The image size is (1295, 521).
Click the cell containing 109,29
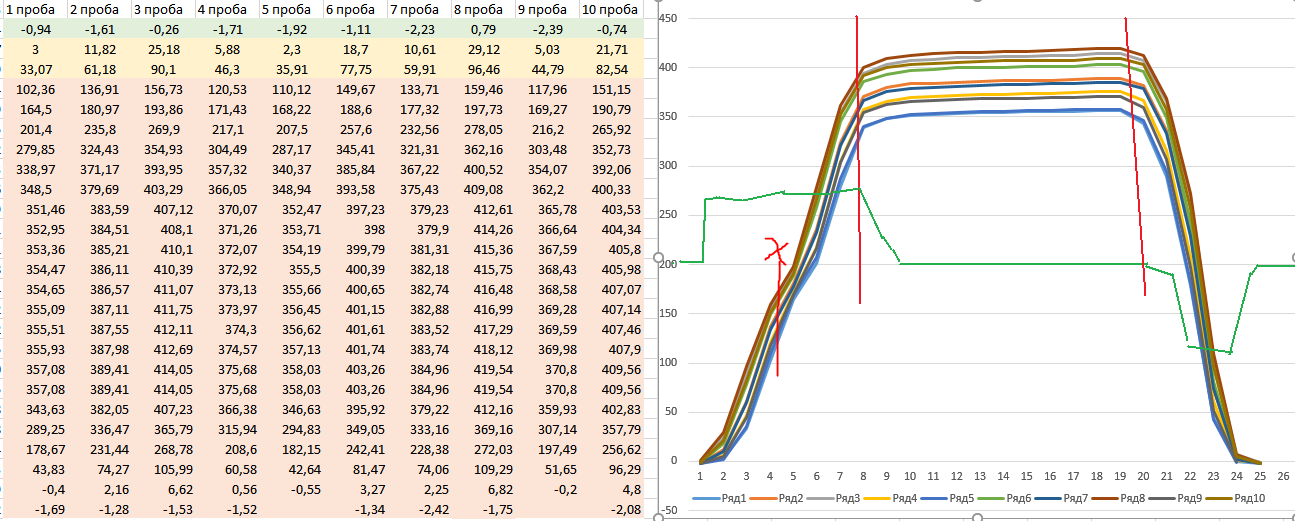(483, 470)
